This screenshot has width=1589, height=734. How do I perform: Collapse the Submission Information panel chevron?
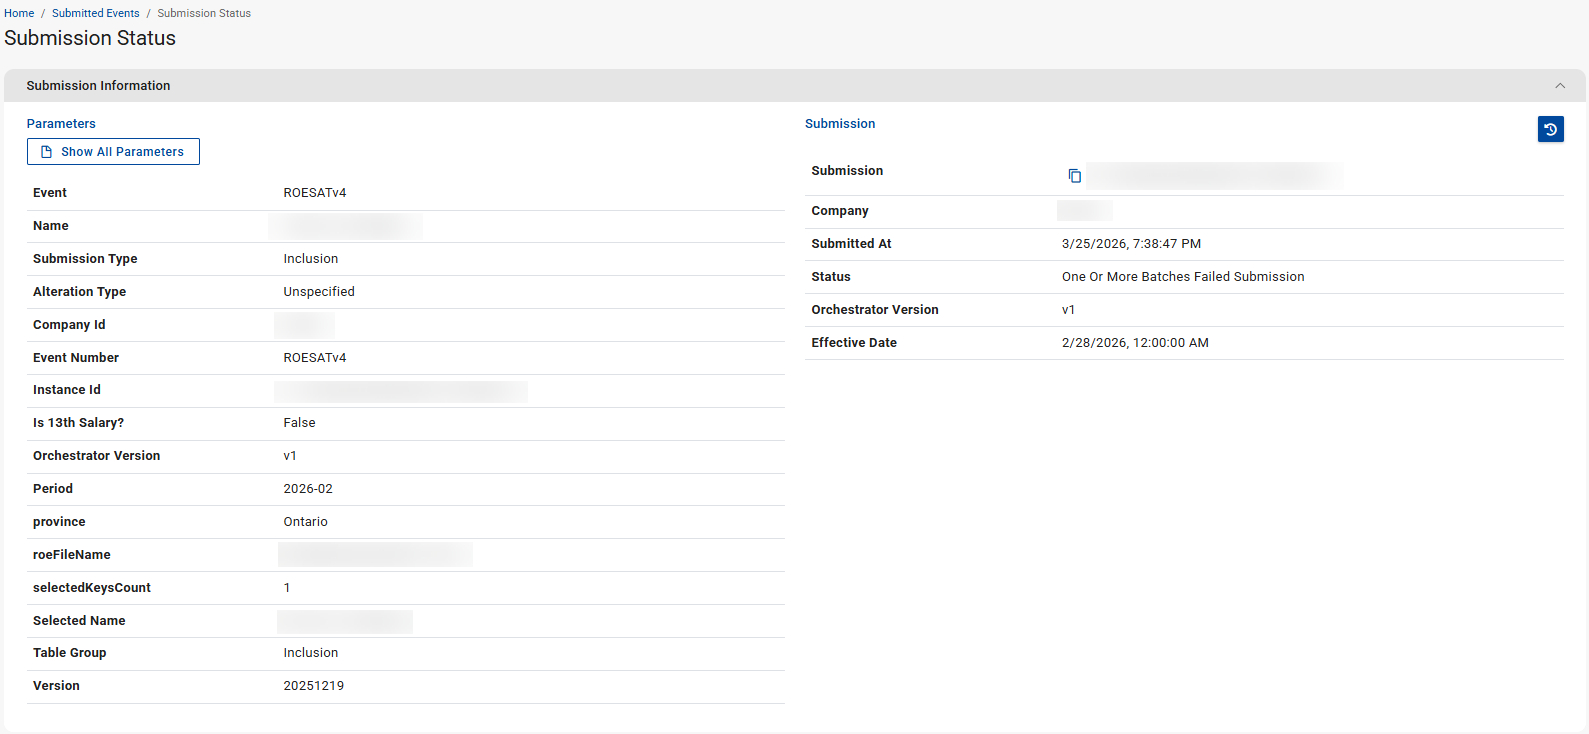pyautogui.click(x=1559, y=86)
